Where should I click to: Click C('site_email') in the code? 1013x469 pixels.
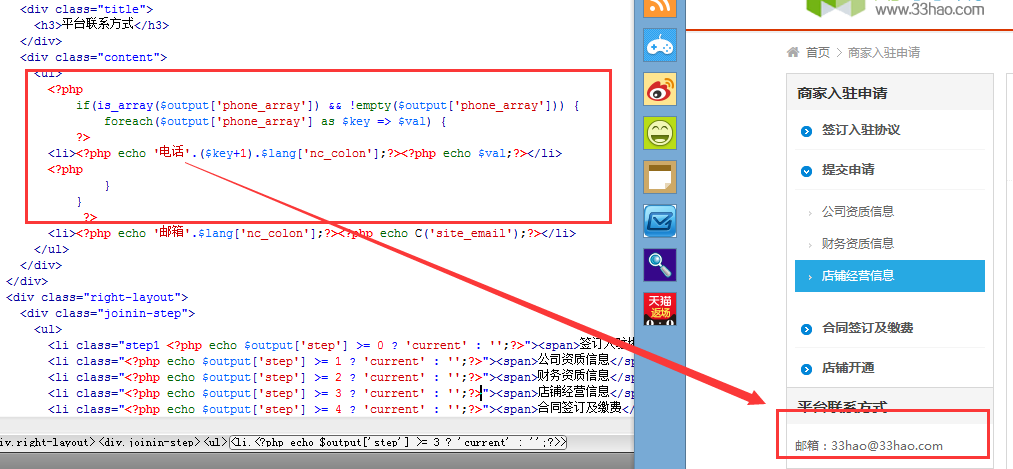pyautogui.click(x=468, y=233)
